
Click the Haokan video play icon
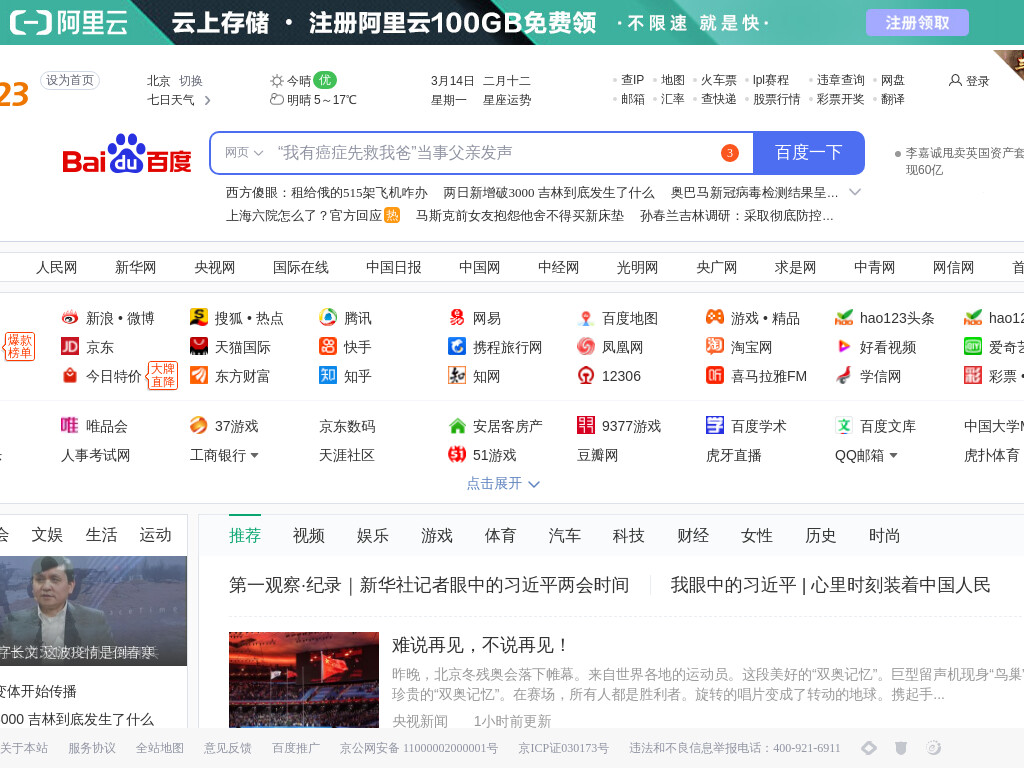844,346
